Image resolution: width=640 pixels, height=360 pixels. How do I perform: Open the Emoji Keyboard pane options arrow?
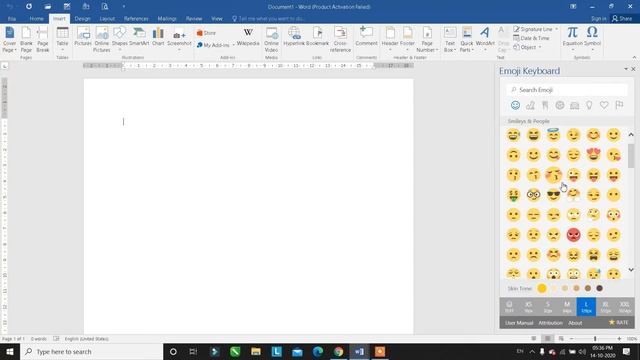click(626, 69)
